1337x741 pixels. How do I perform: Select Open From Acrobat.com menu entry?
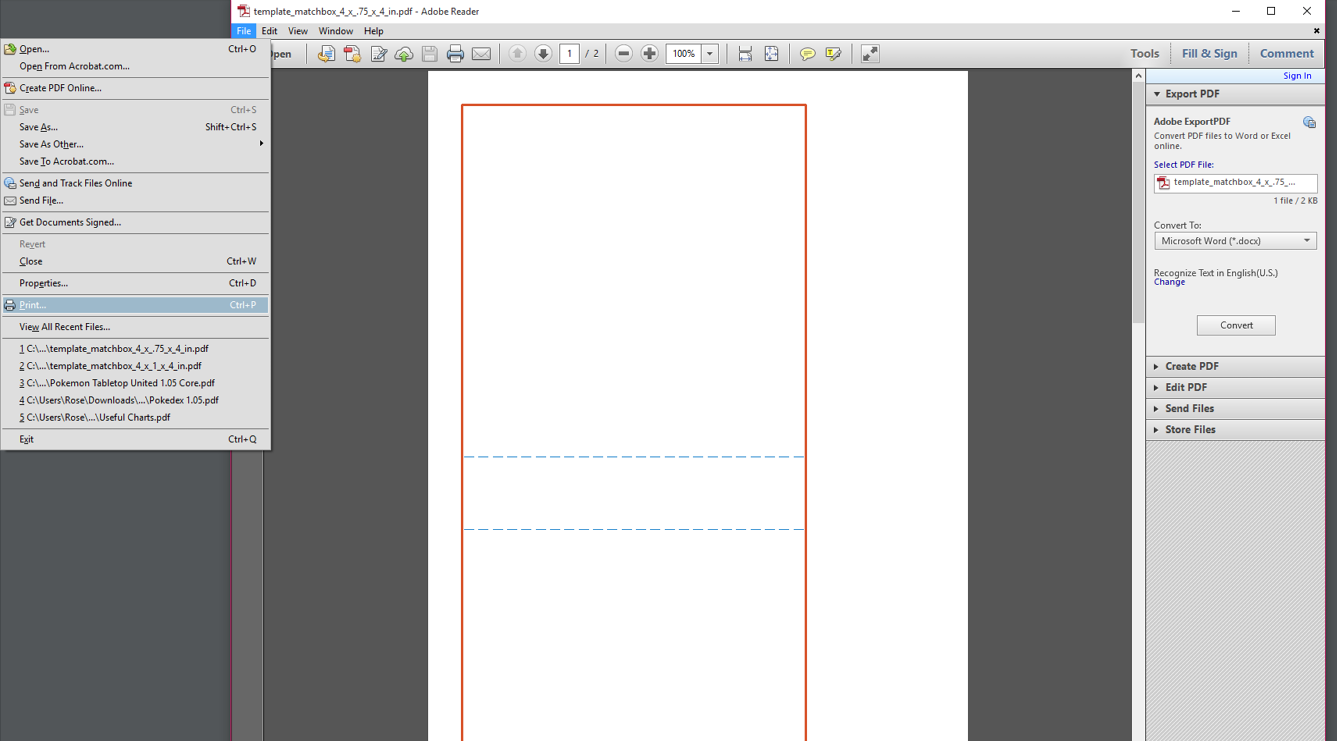click(135, 66)
